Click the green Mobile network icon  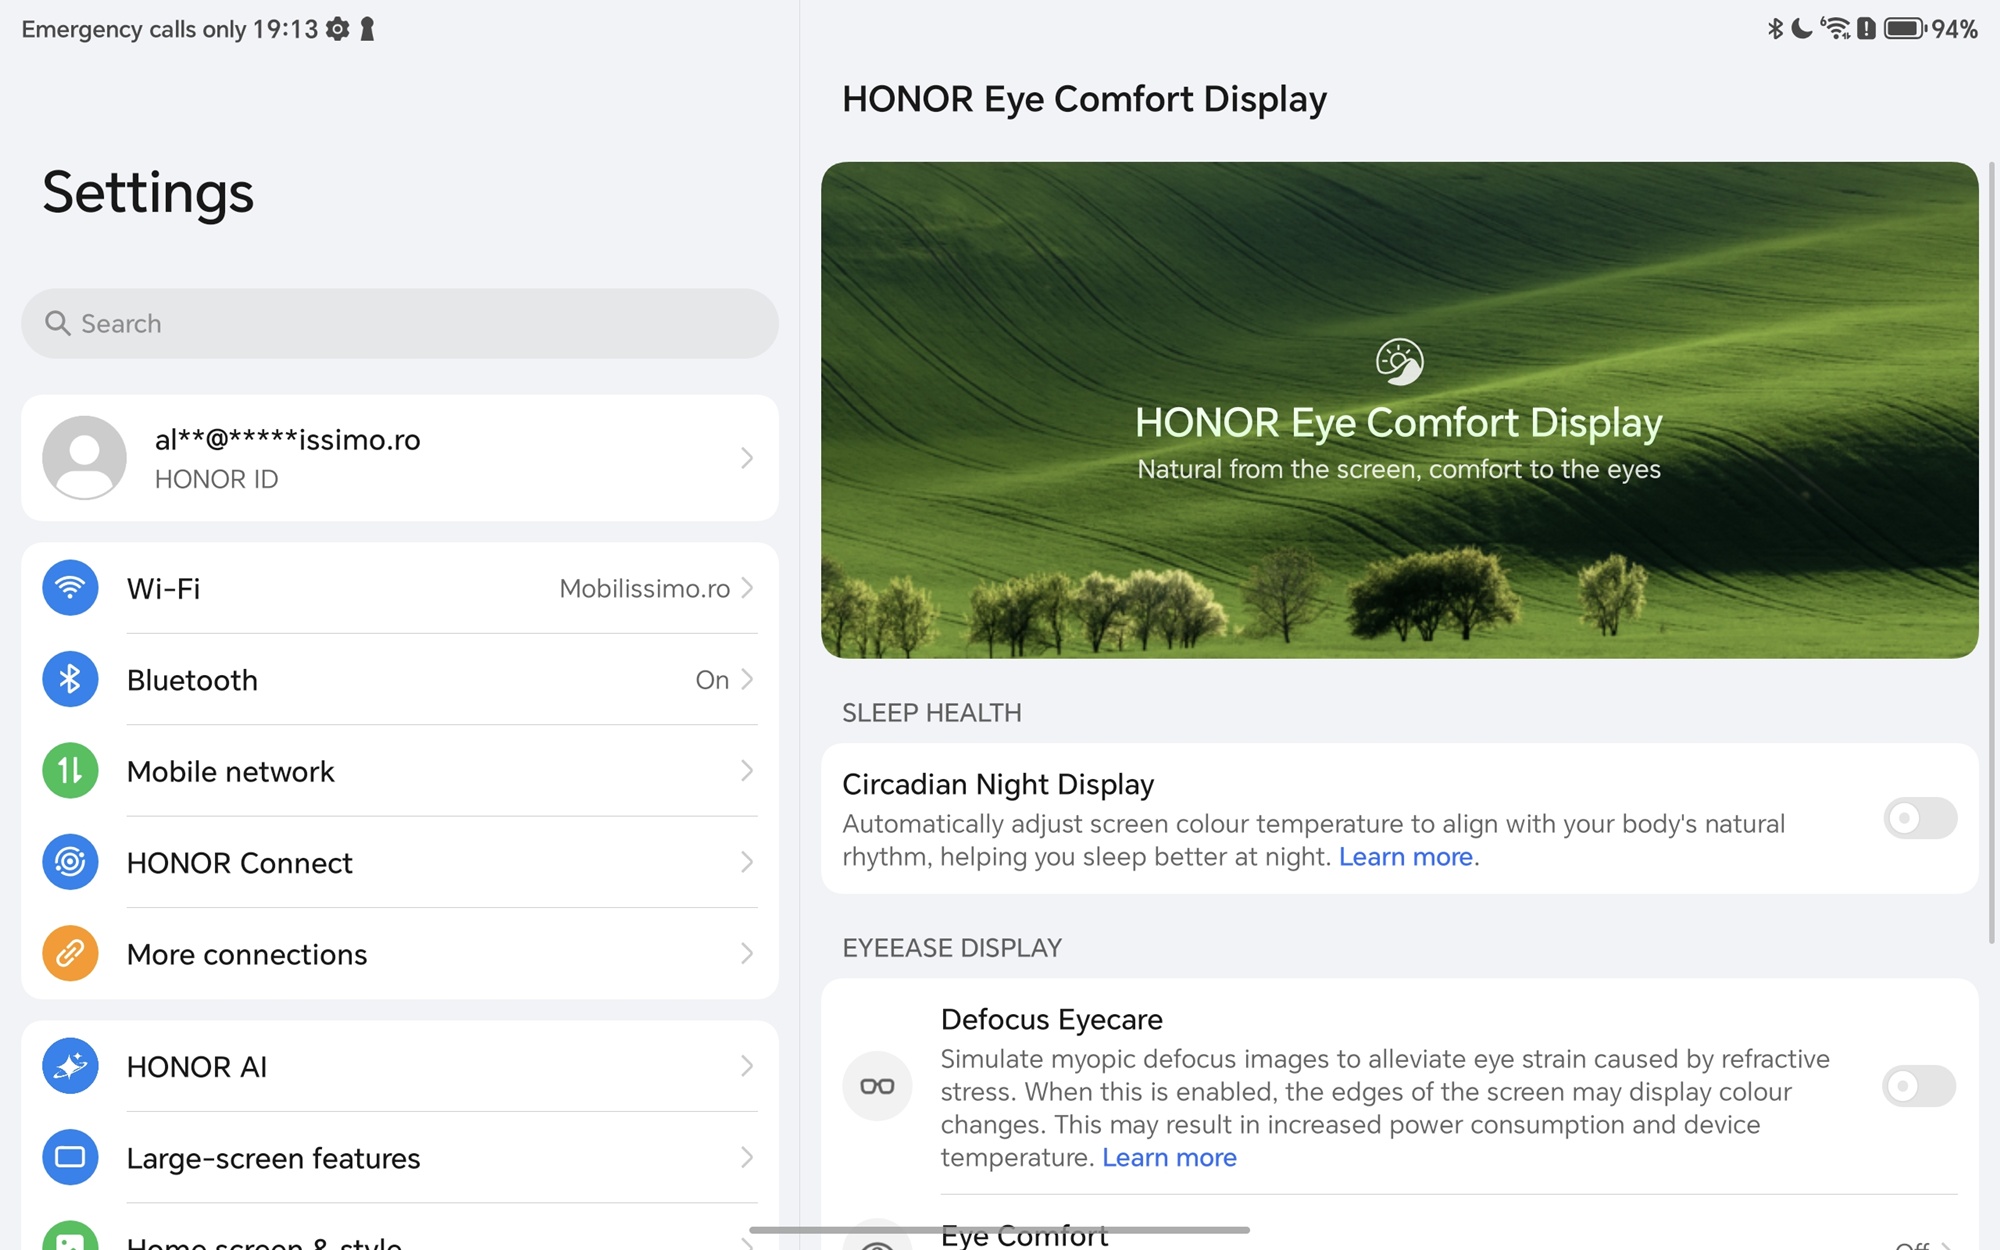(70, 771)
